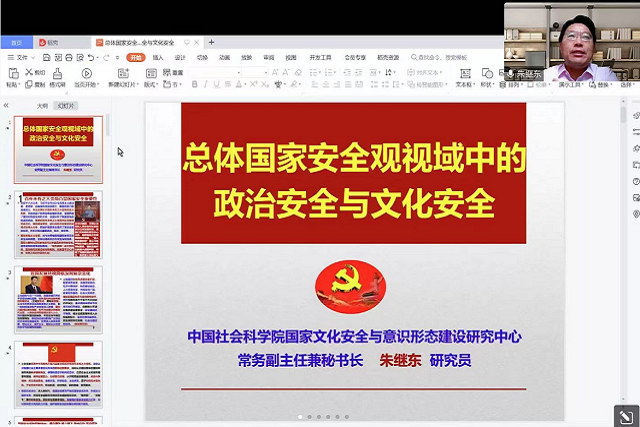Image resolution: width=640 pixels, height=427 pixels.
Task: Select the Format Painter (格式刷) tool
Action: pyautogui.click(x=59, y=75)
